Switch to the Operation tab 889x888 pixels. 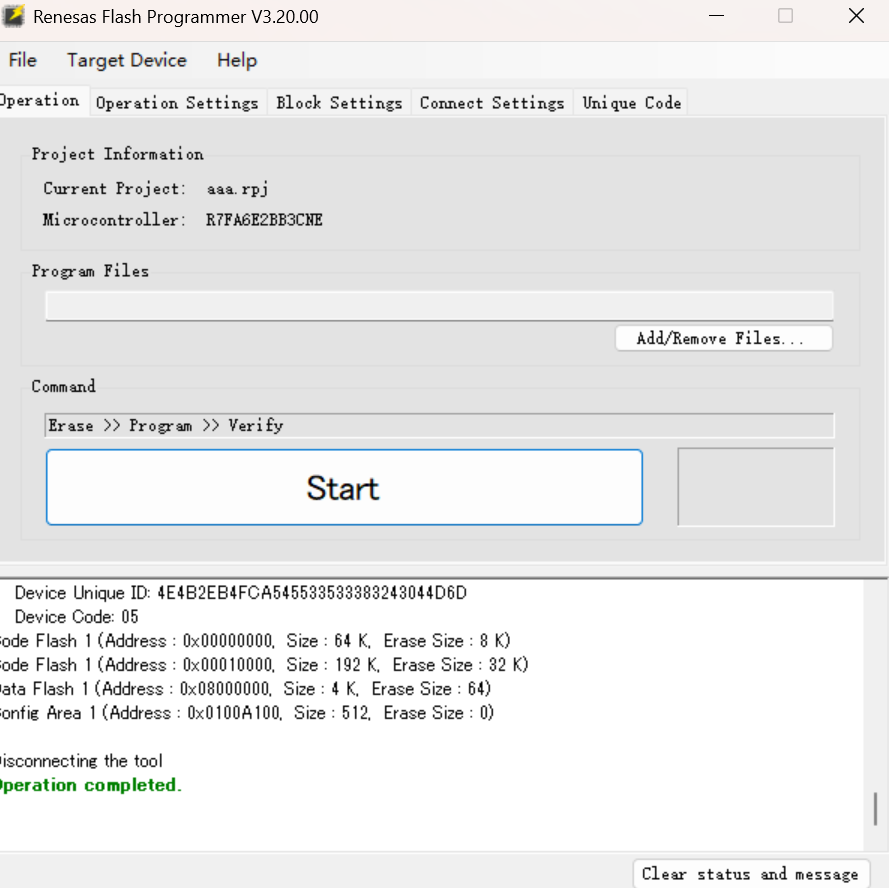tap(43, 101)
